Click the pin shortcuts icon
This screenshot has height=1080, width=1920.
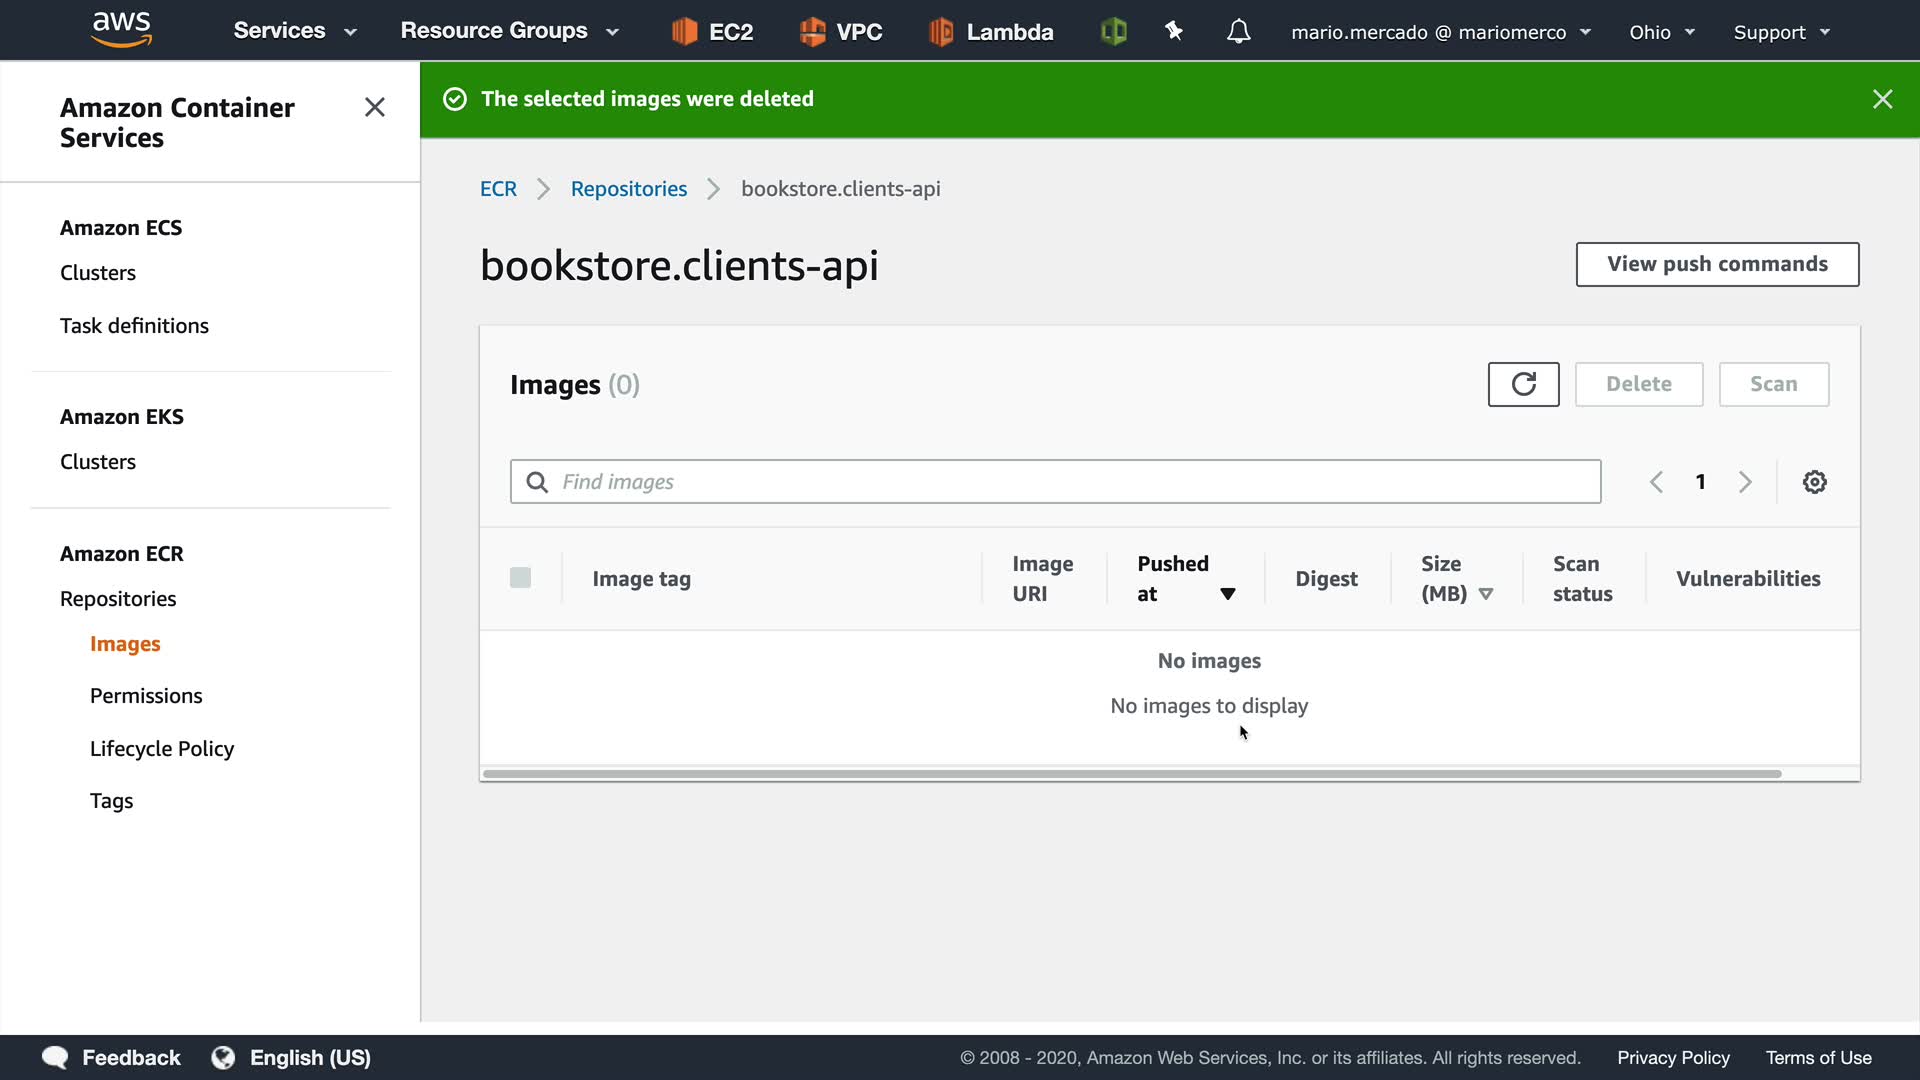(1174, 32)
